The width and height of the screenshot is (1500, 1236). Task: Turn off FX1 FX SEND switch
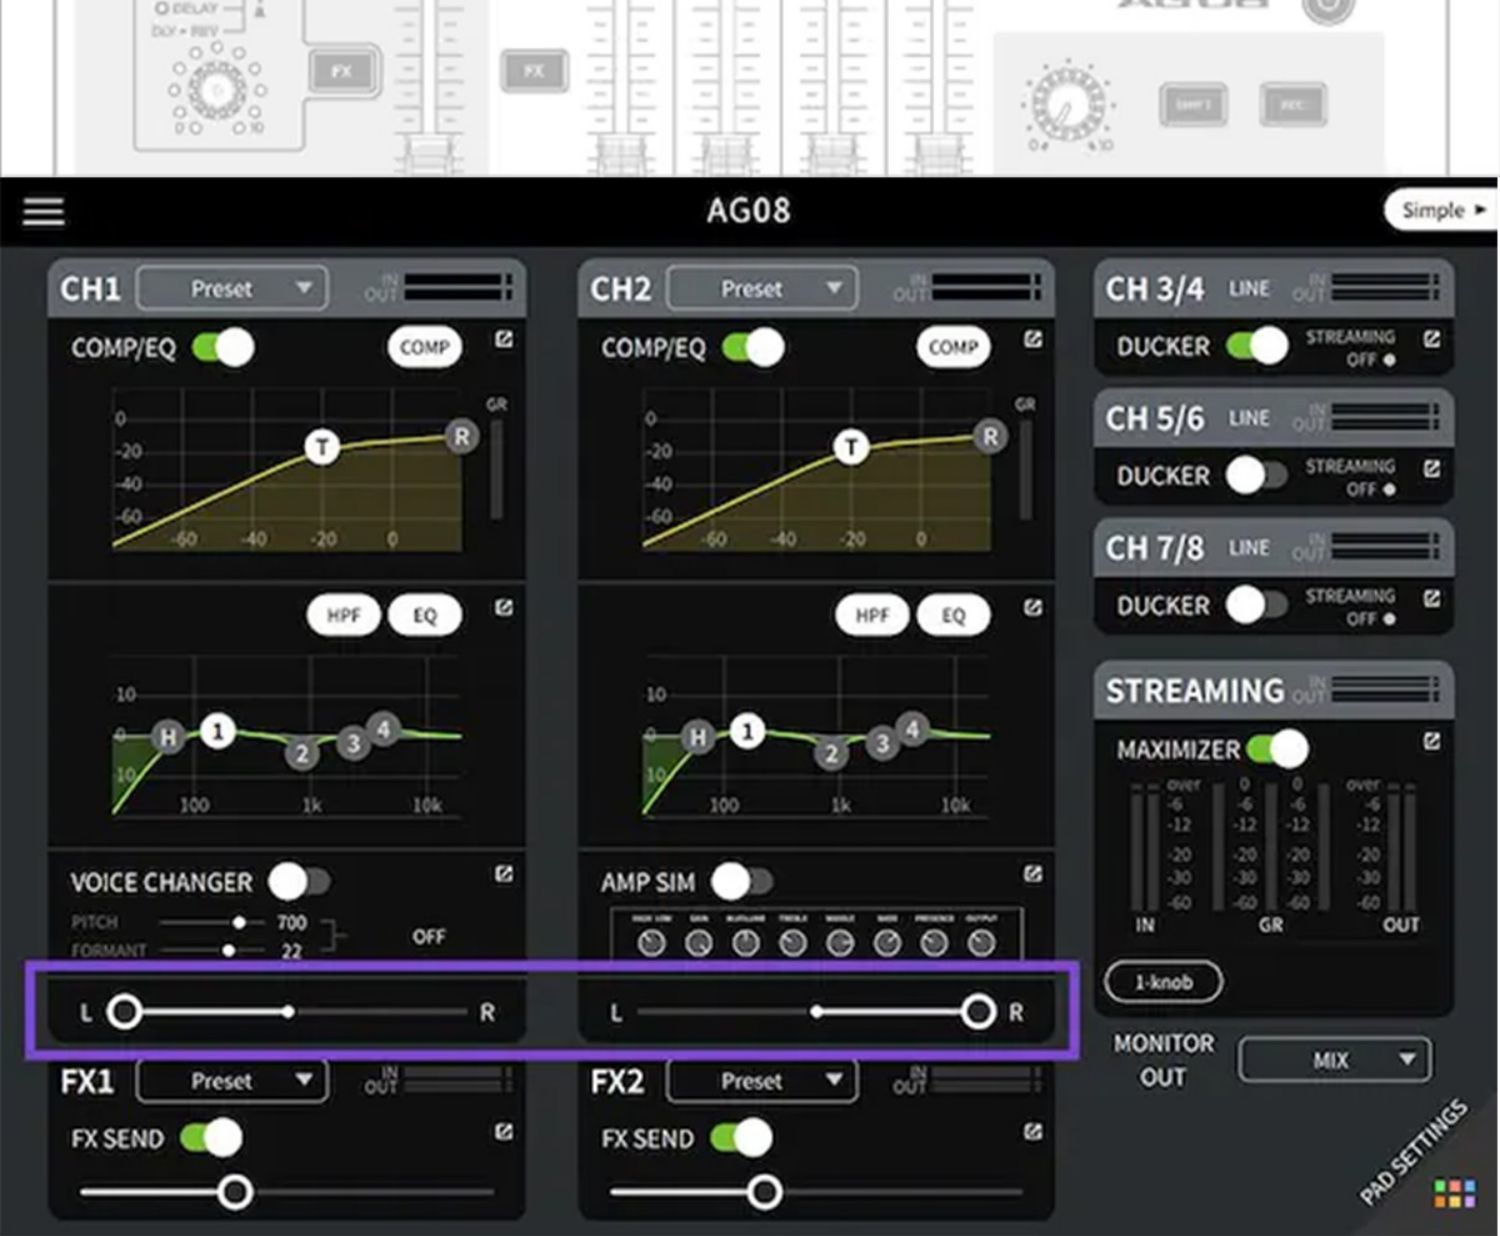point(211,1137)
